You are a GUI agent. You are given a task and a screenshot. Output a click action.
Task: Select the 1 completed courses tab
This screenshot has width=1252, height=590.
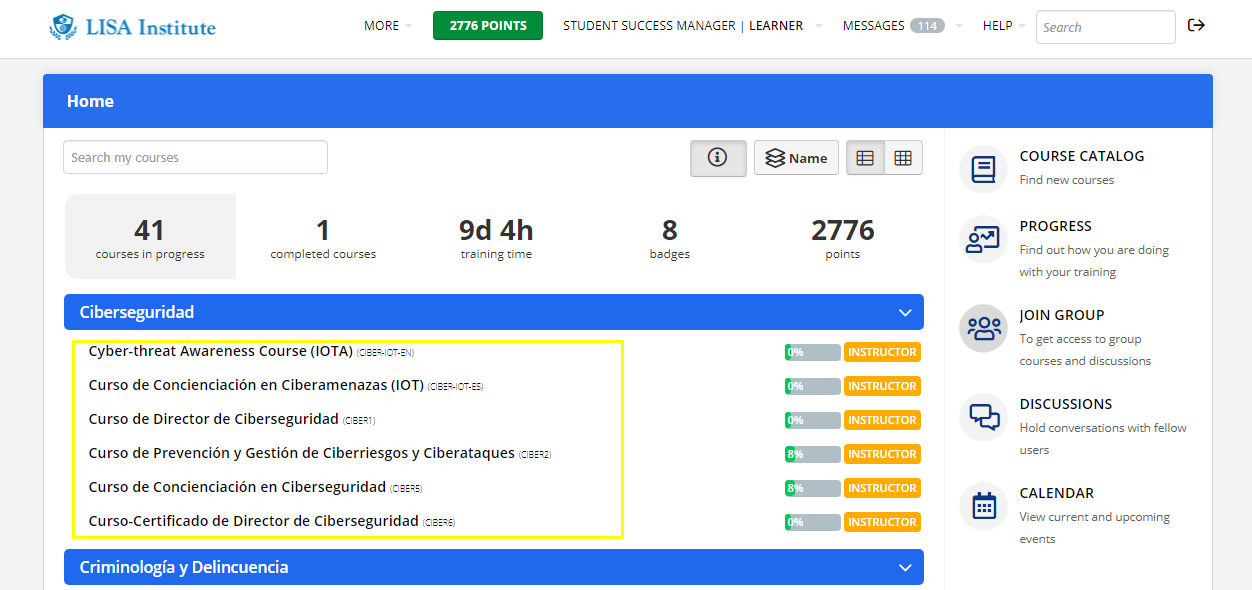click(323, 237)
